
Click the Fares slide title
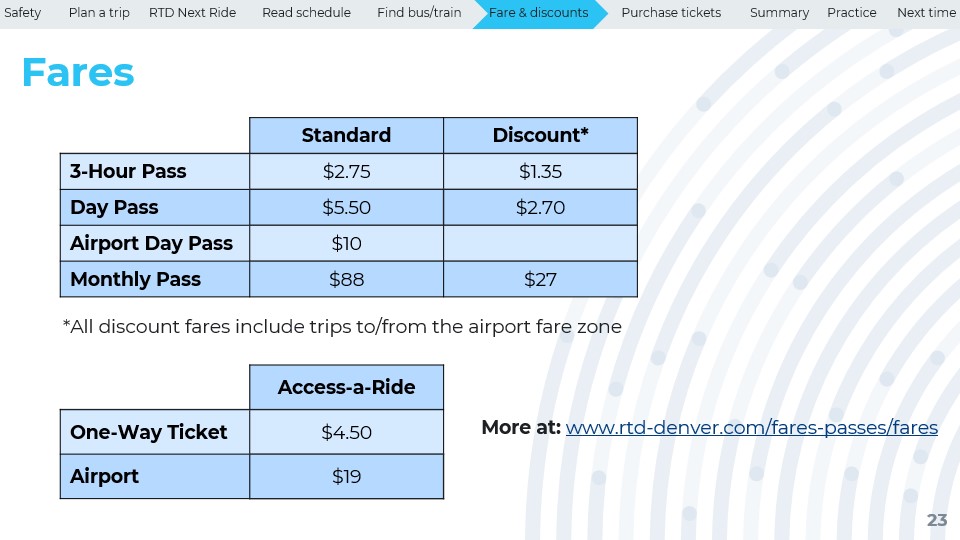(78, 74)
